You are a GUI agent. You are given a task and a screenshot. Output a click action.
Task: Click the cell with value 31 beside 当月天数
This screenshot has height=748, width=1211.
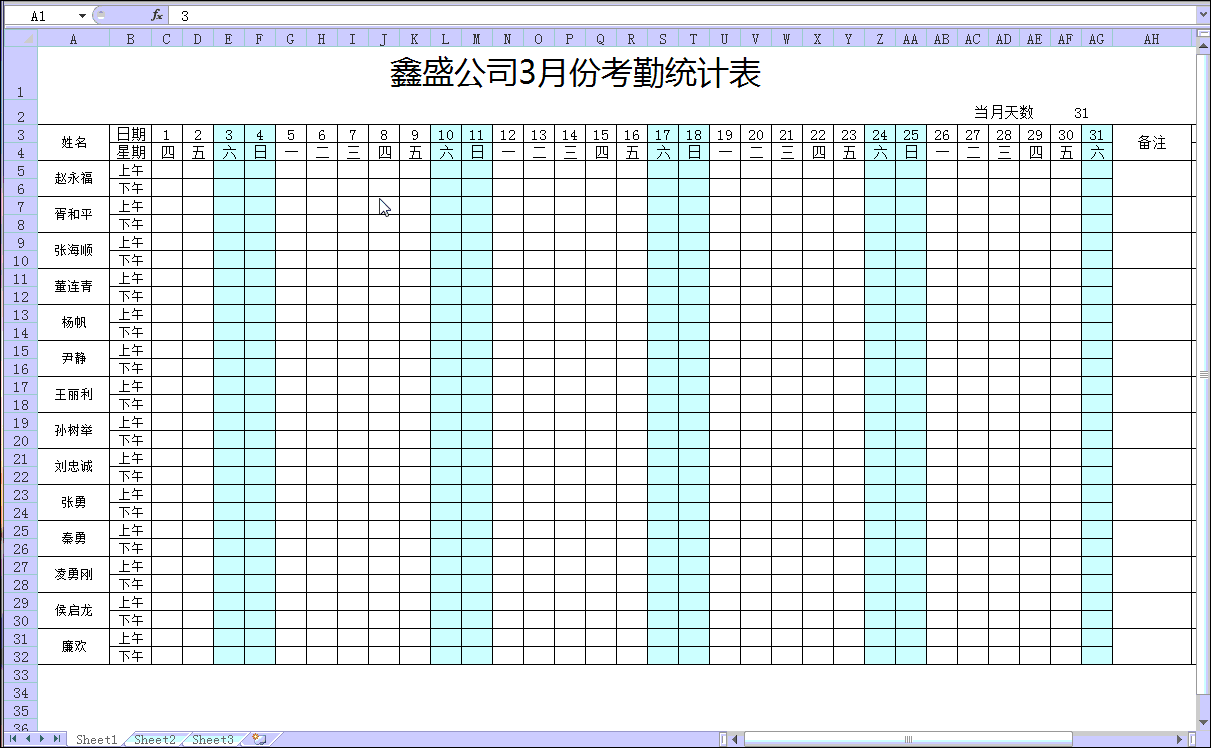point(1081,113)
